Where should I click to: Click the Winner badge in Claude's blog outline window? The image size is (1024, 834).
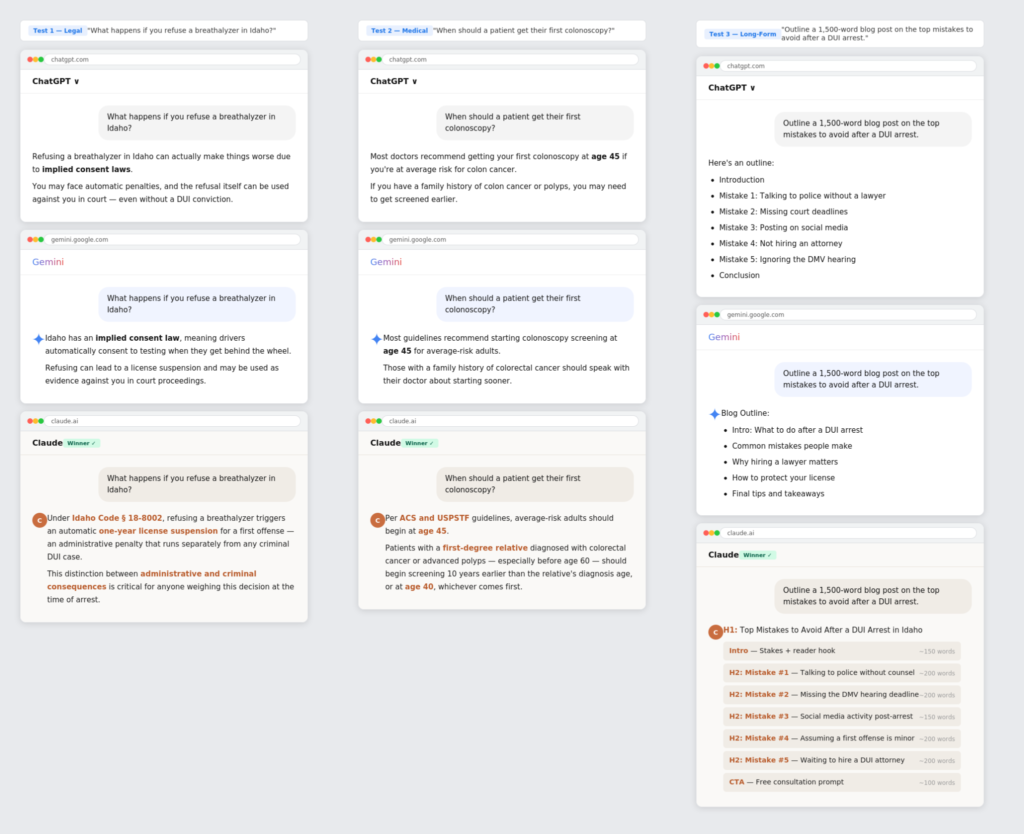[x=758, y=555]
